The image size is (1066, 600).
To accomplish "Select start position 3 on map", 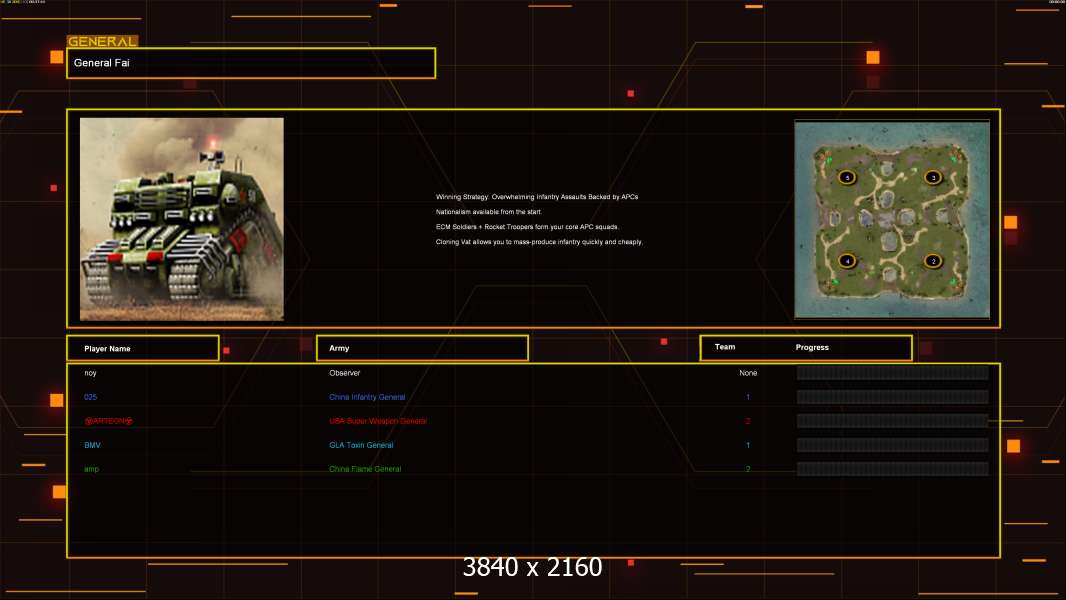I will click(x=933, y=177).
